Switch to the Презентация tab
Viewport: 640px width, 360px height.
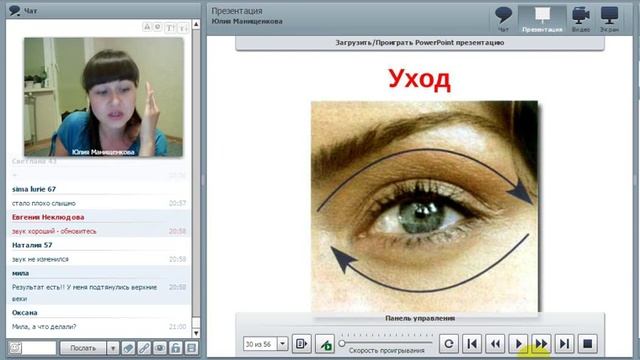[542, 19]
